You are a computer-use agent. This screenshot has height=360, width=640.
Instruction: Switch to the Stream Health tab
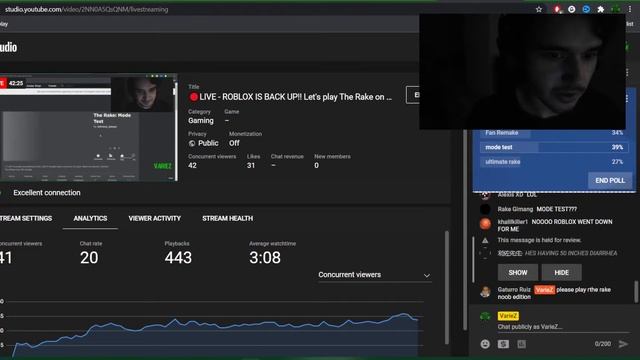tap(227, 218)
